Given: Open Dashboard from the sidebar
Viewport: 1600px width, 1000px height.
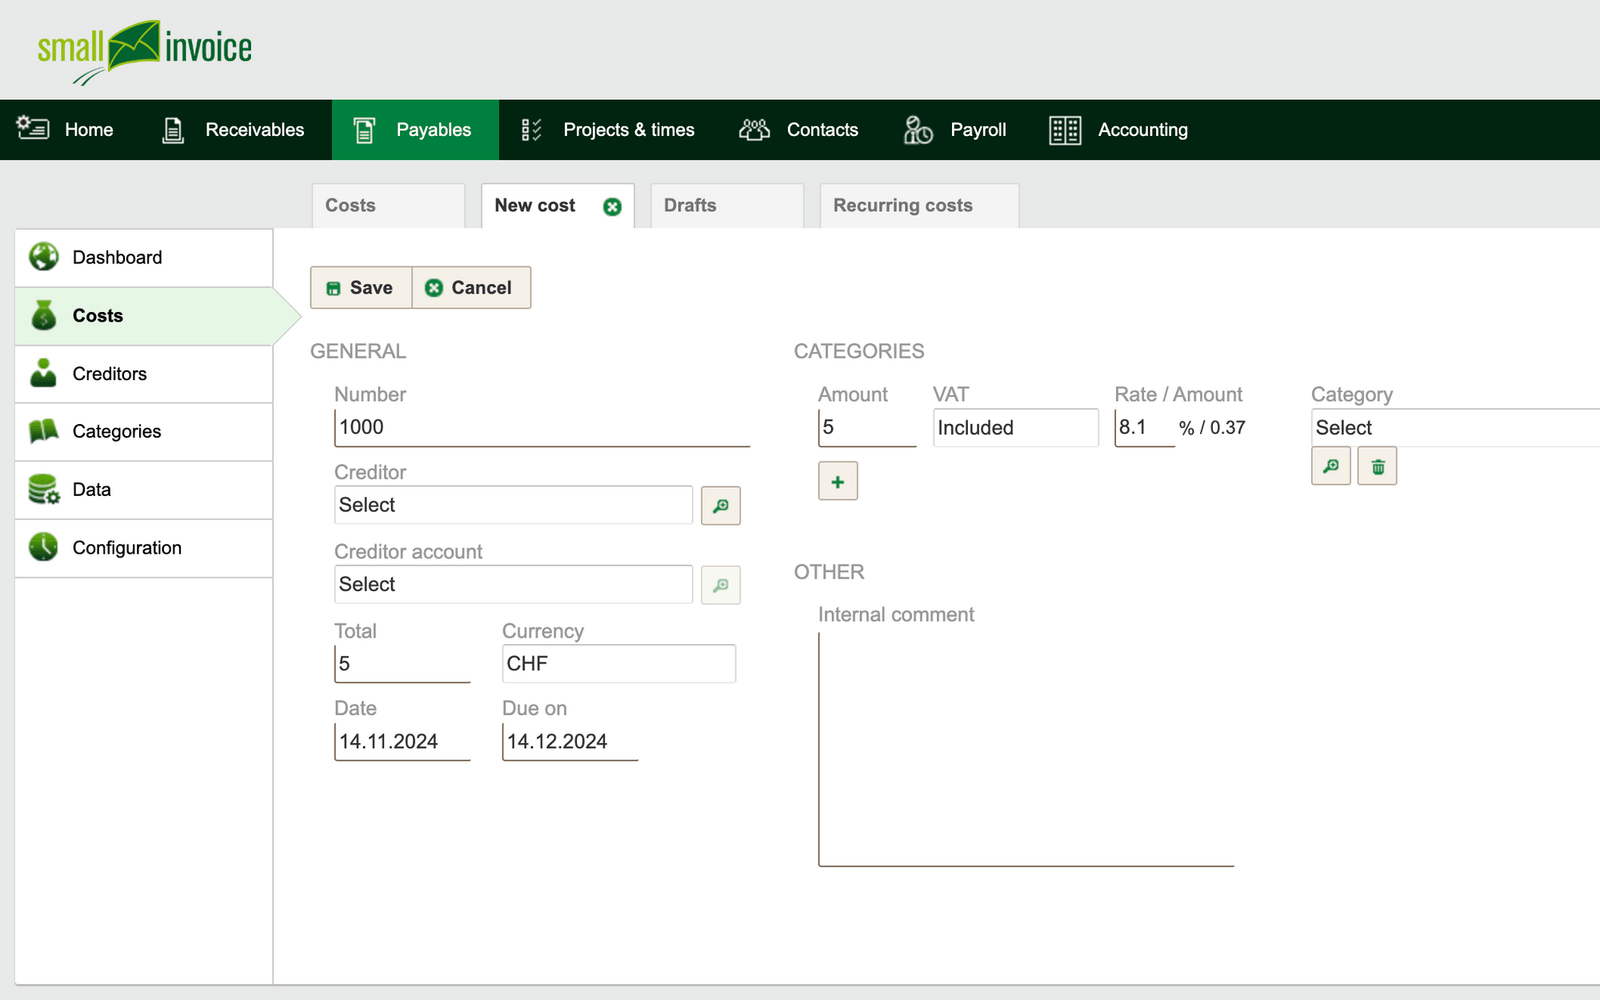Looking at the screenshot, I should [x=117, y=258].
